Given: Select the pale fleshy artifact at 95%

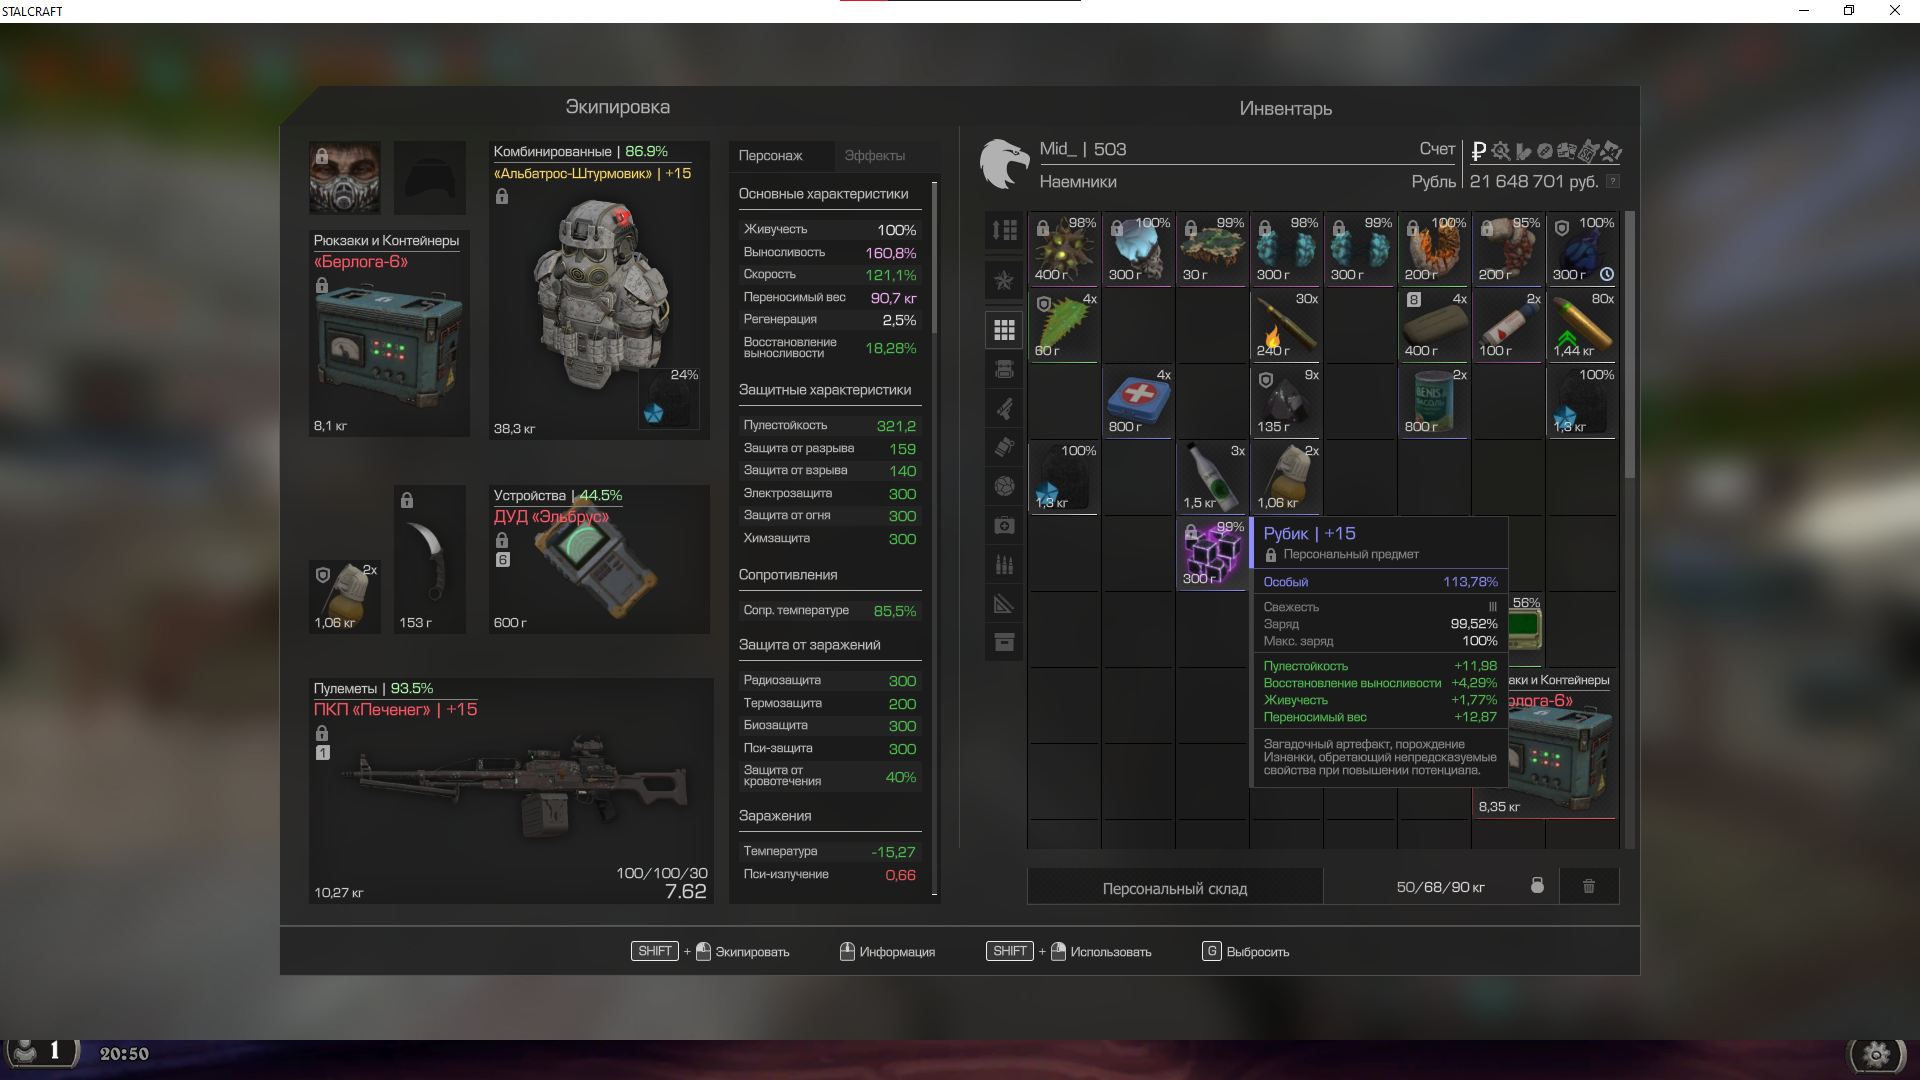Looking at the screenshot, I should tap(1508, 249).
